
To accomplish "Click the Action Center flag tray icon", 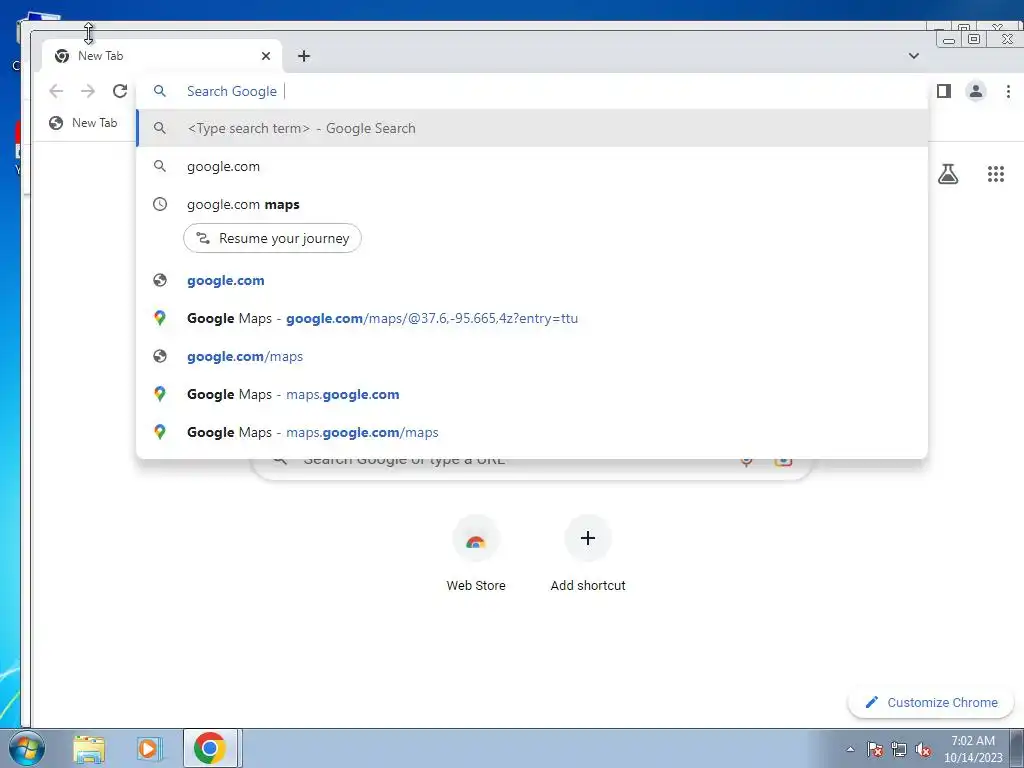I will pyautogui.click(x=875, y=749).
